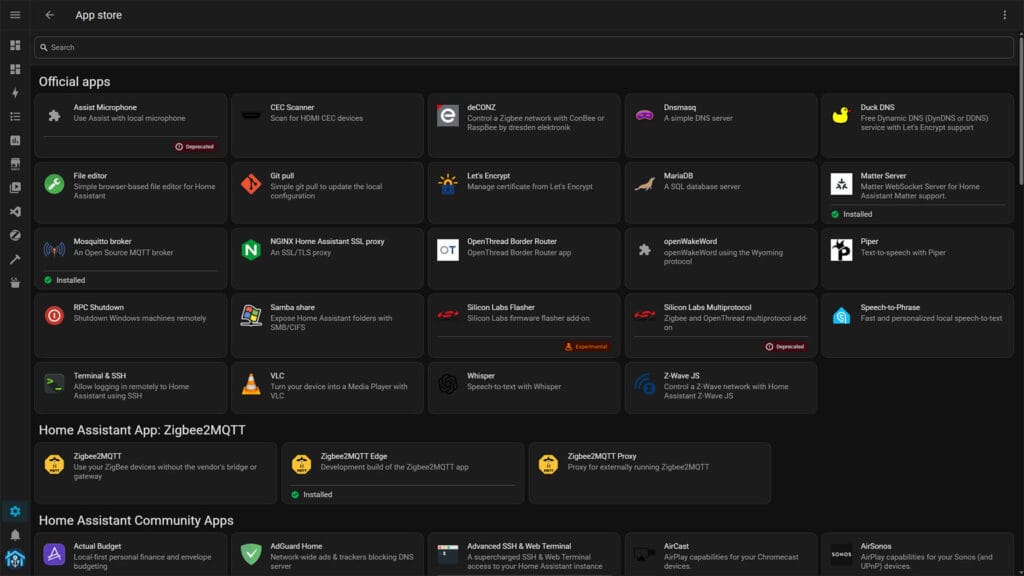This screenshot has height=576, width=1024.
Task: Open the Zigbee2MQTT Edge app card
Action: [403, 473]
